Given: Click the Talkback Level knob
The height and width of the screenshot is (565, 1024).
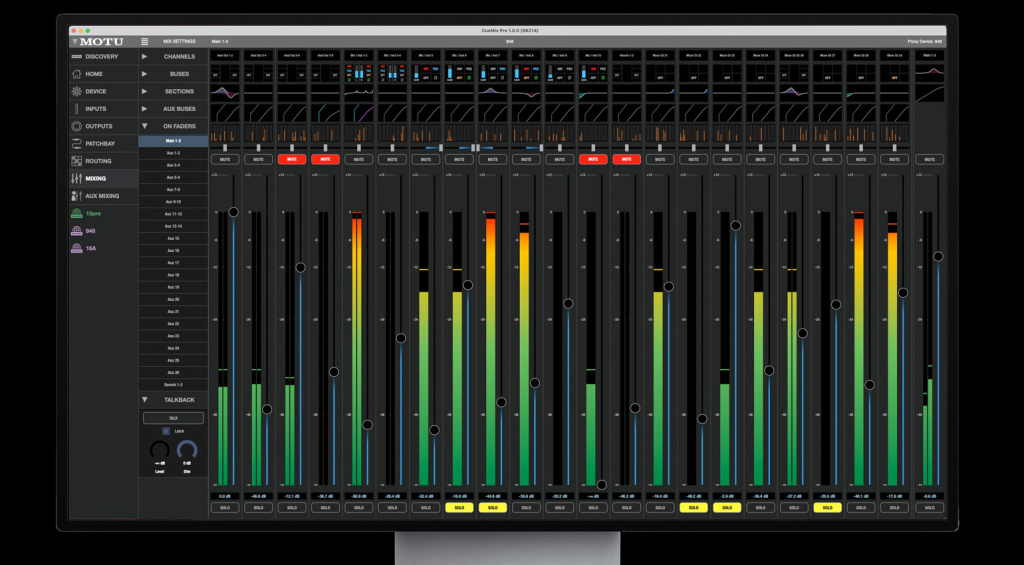Looking at the screenshot, I should click(160, 450).
